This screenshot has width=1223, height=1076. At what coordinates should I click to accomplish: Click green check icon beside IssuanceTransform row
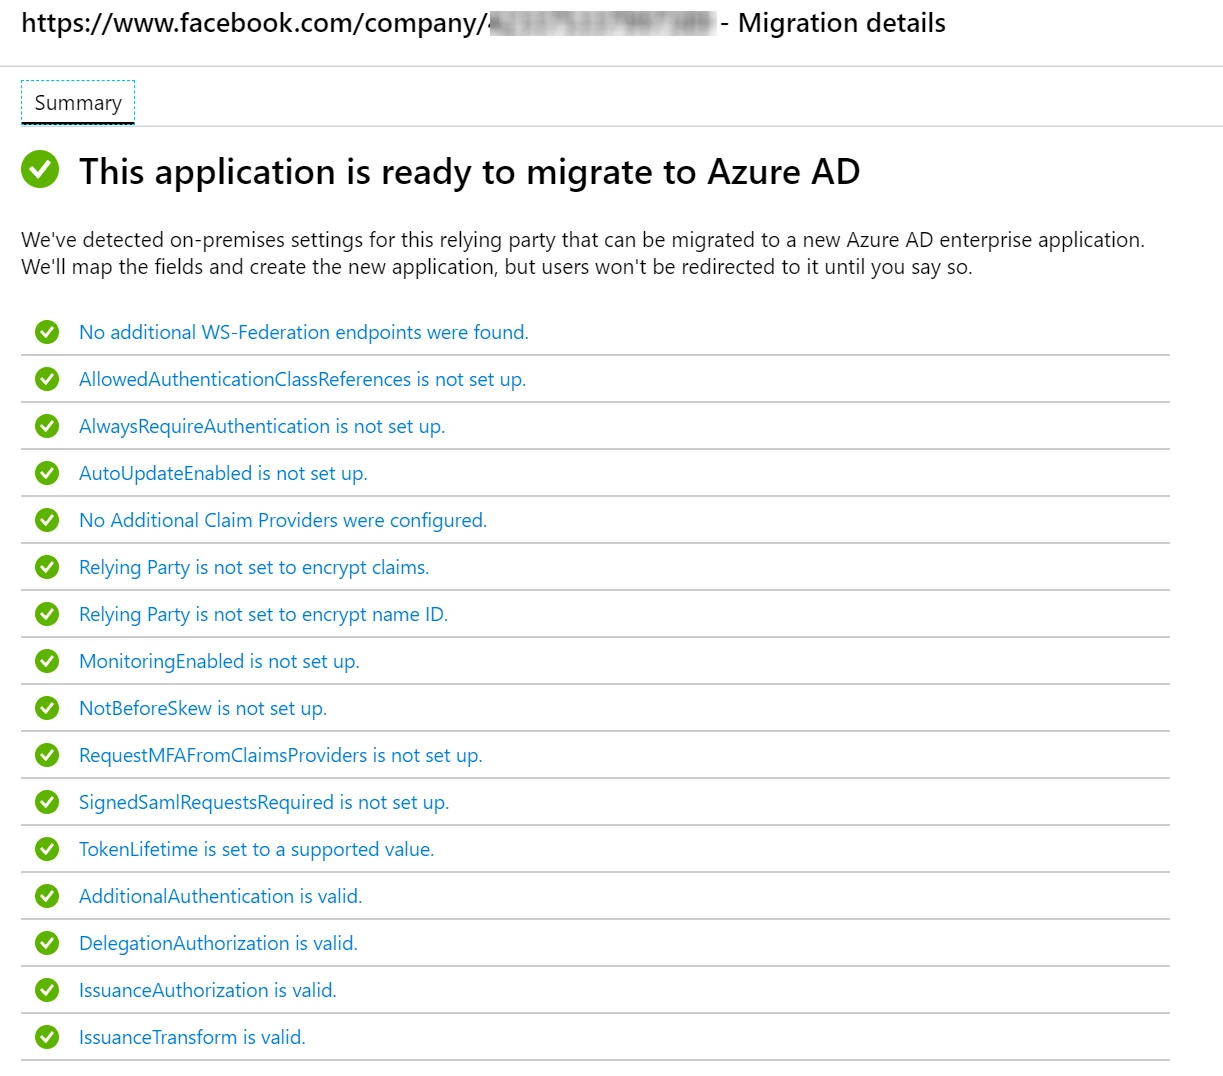[47, 1037]
